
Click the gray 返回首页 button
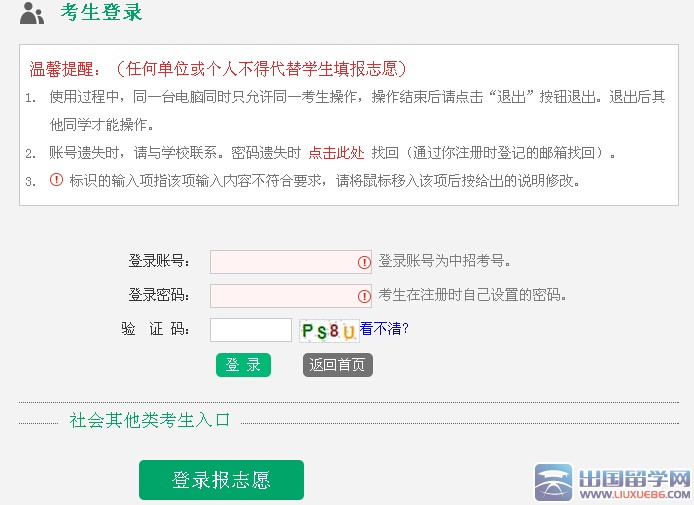(337, 365)
